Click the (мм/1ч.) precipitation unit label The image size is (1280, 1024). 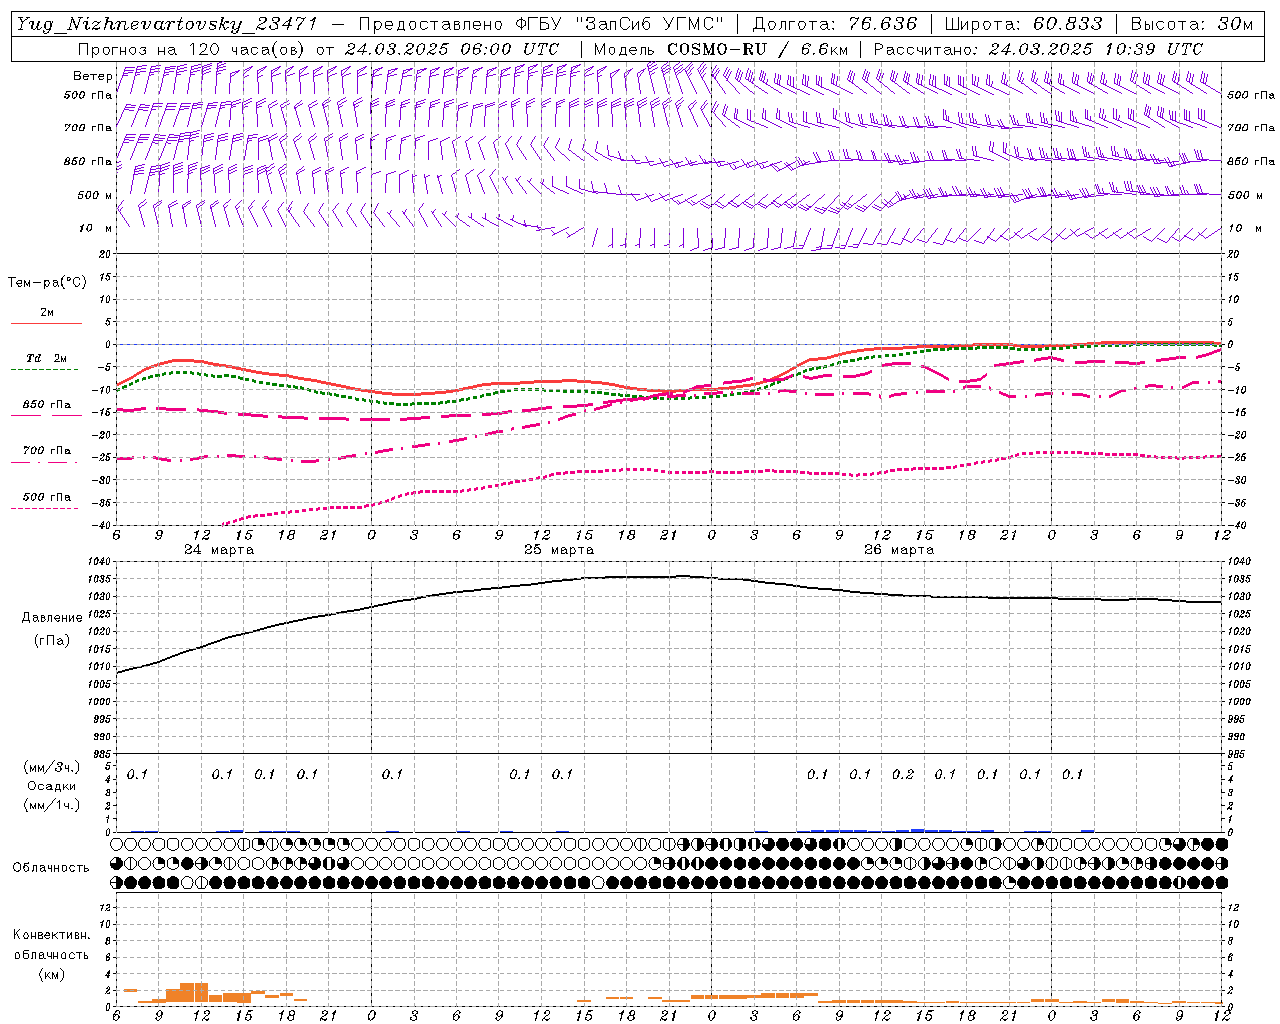click(x=52, y=805)
